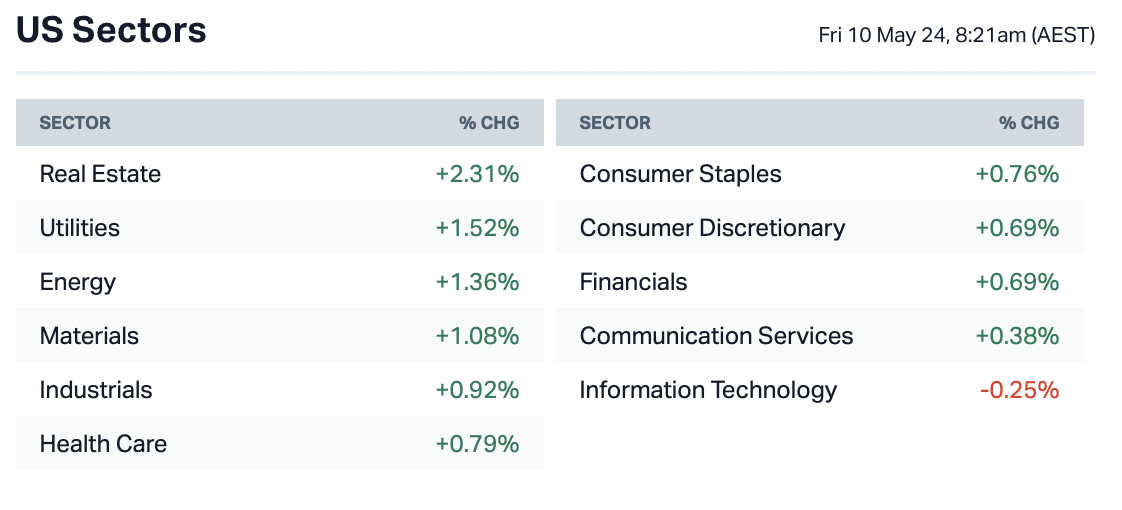1122x510 pixels.
Task: Open the Health Care sector
Action: (x=103, y=444)
